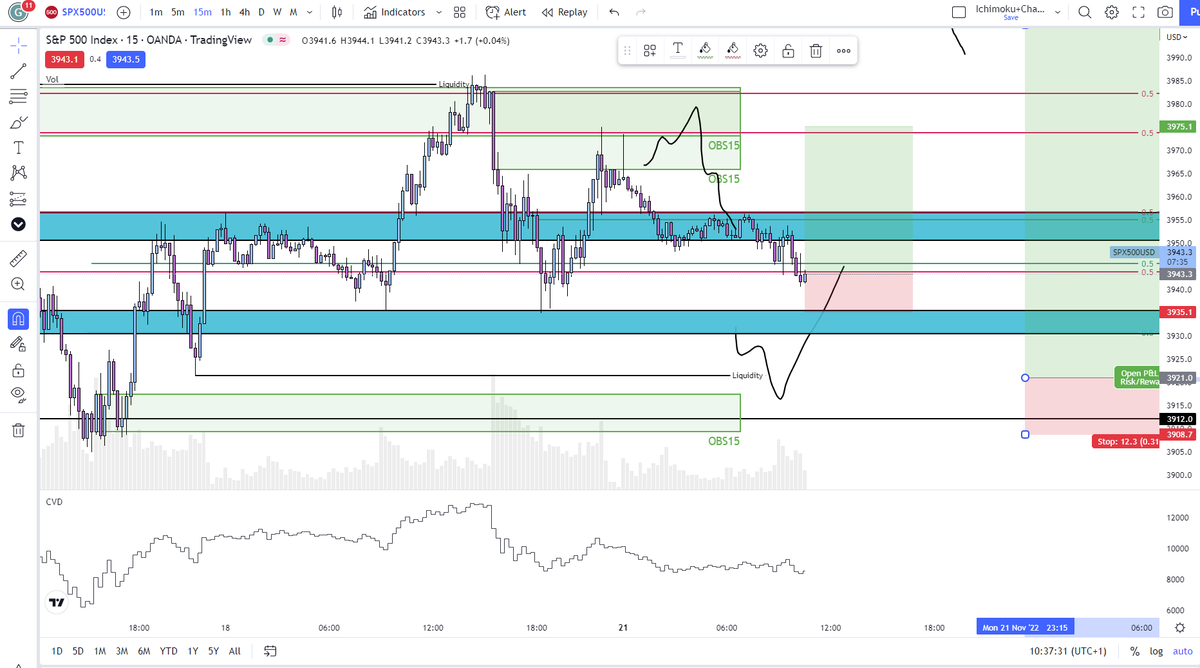This screenshot has width=1200, height=668.
Task: Grab the floating toolbar drag handle
Action: tap(628, 50)
